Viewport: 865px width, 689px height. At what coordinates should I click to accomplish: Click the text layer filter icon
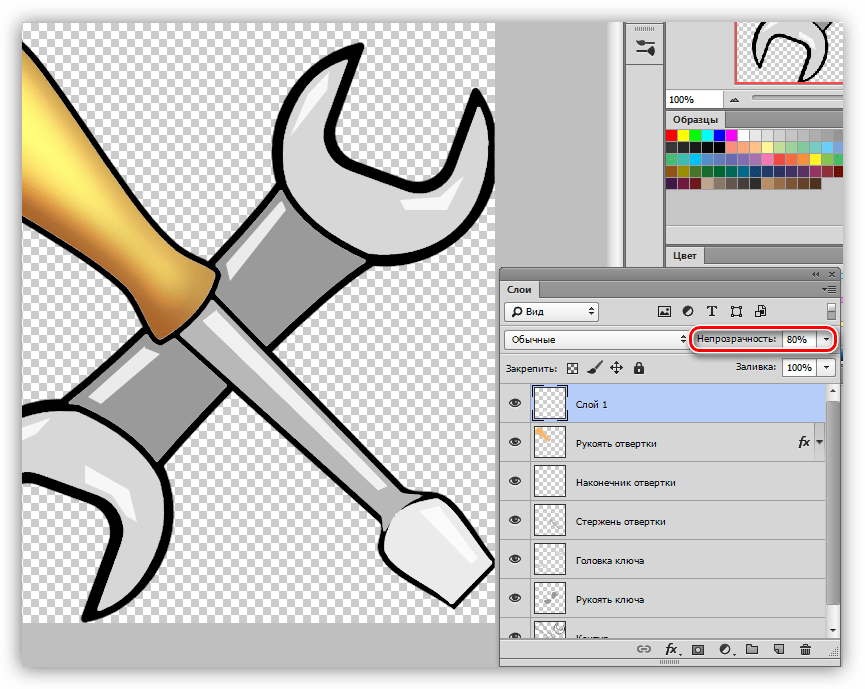pyautogui.click(x=712, y=312)
